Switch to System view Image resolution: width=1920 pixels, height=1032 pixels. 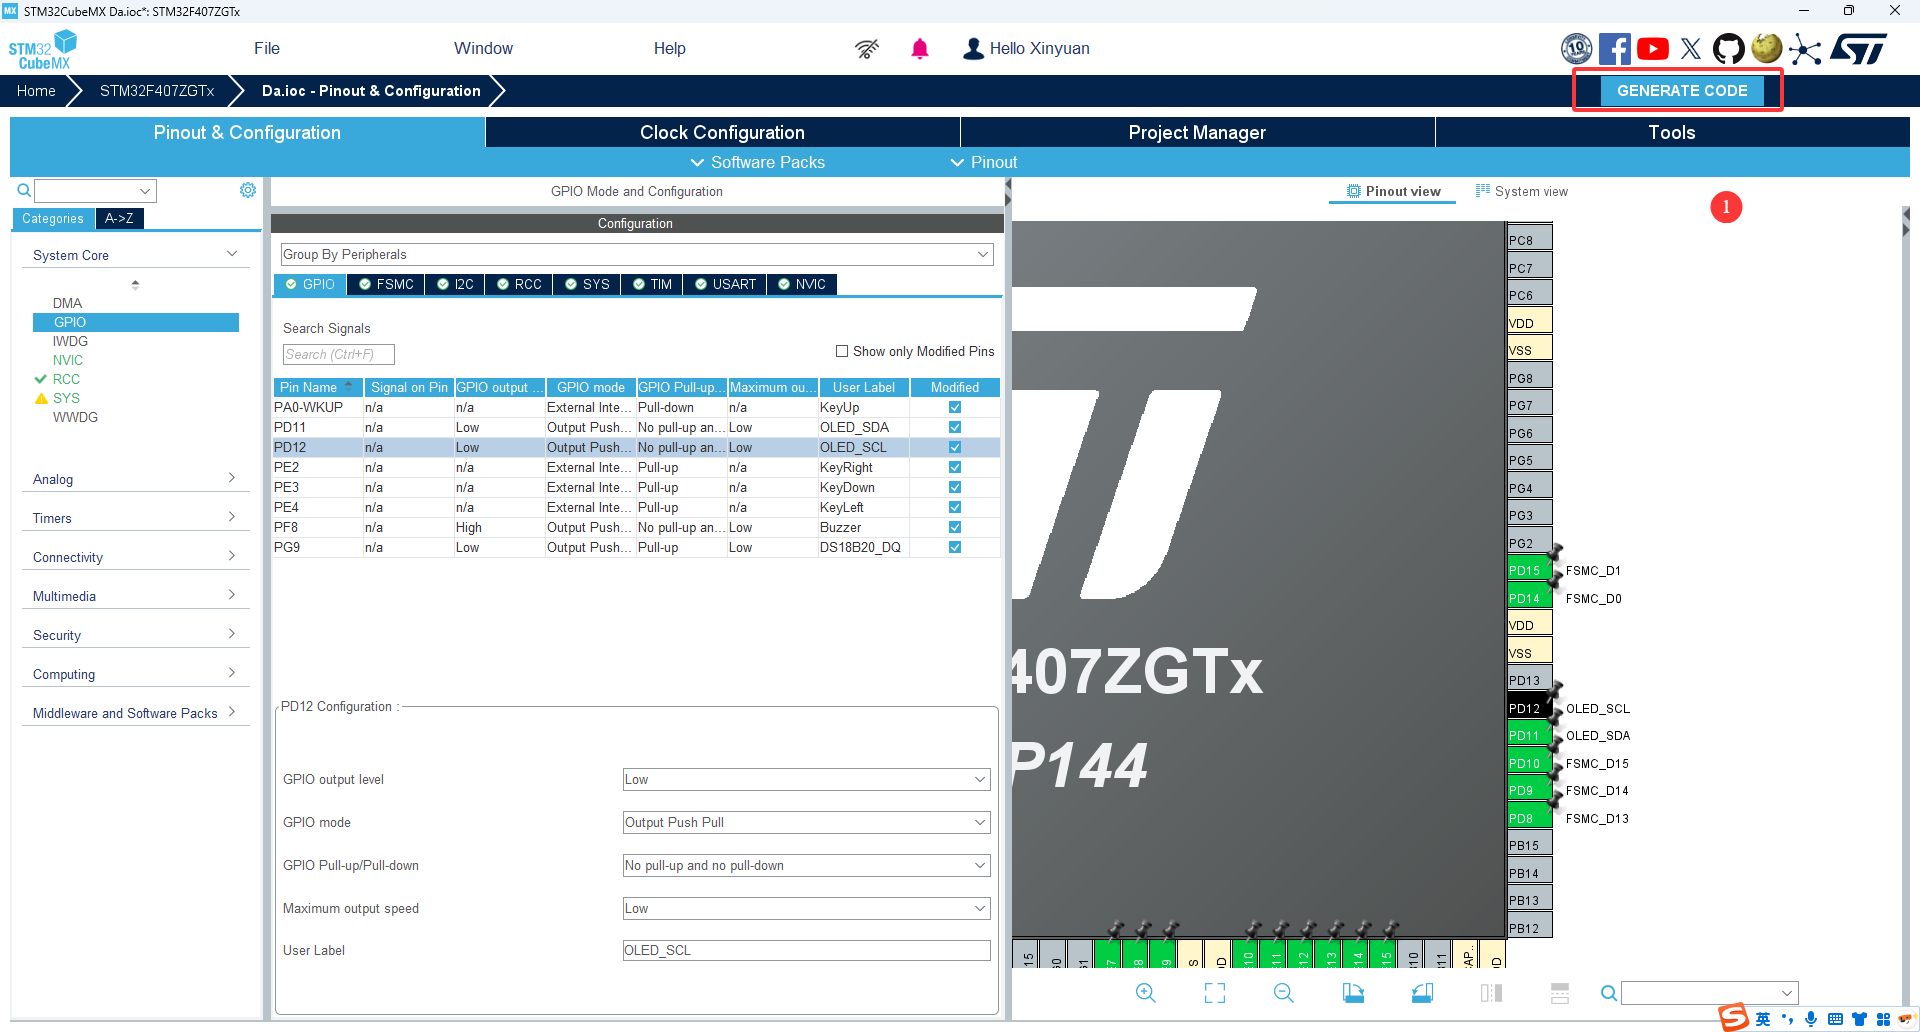(1522, 191)
